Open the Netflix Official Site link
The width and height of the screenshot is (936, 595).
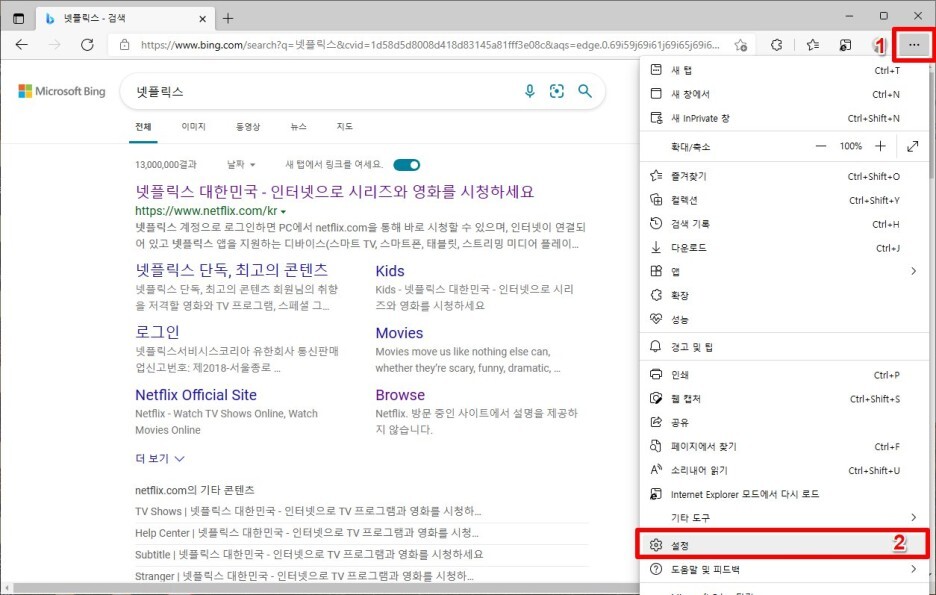click(x=196, y=395)
